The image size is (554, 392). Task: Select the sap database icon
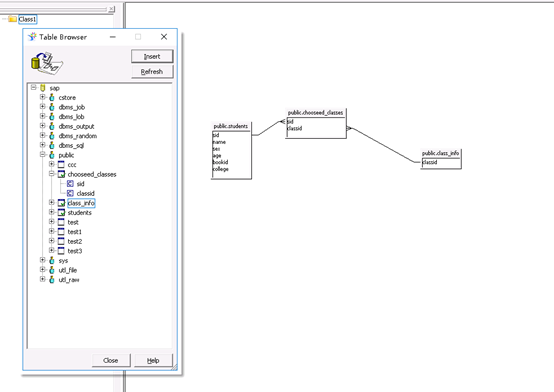[43, 88]
